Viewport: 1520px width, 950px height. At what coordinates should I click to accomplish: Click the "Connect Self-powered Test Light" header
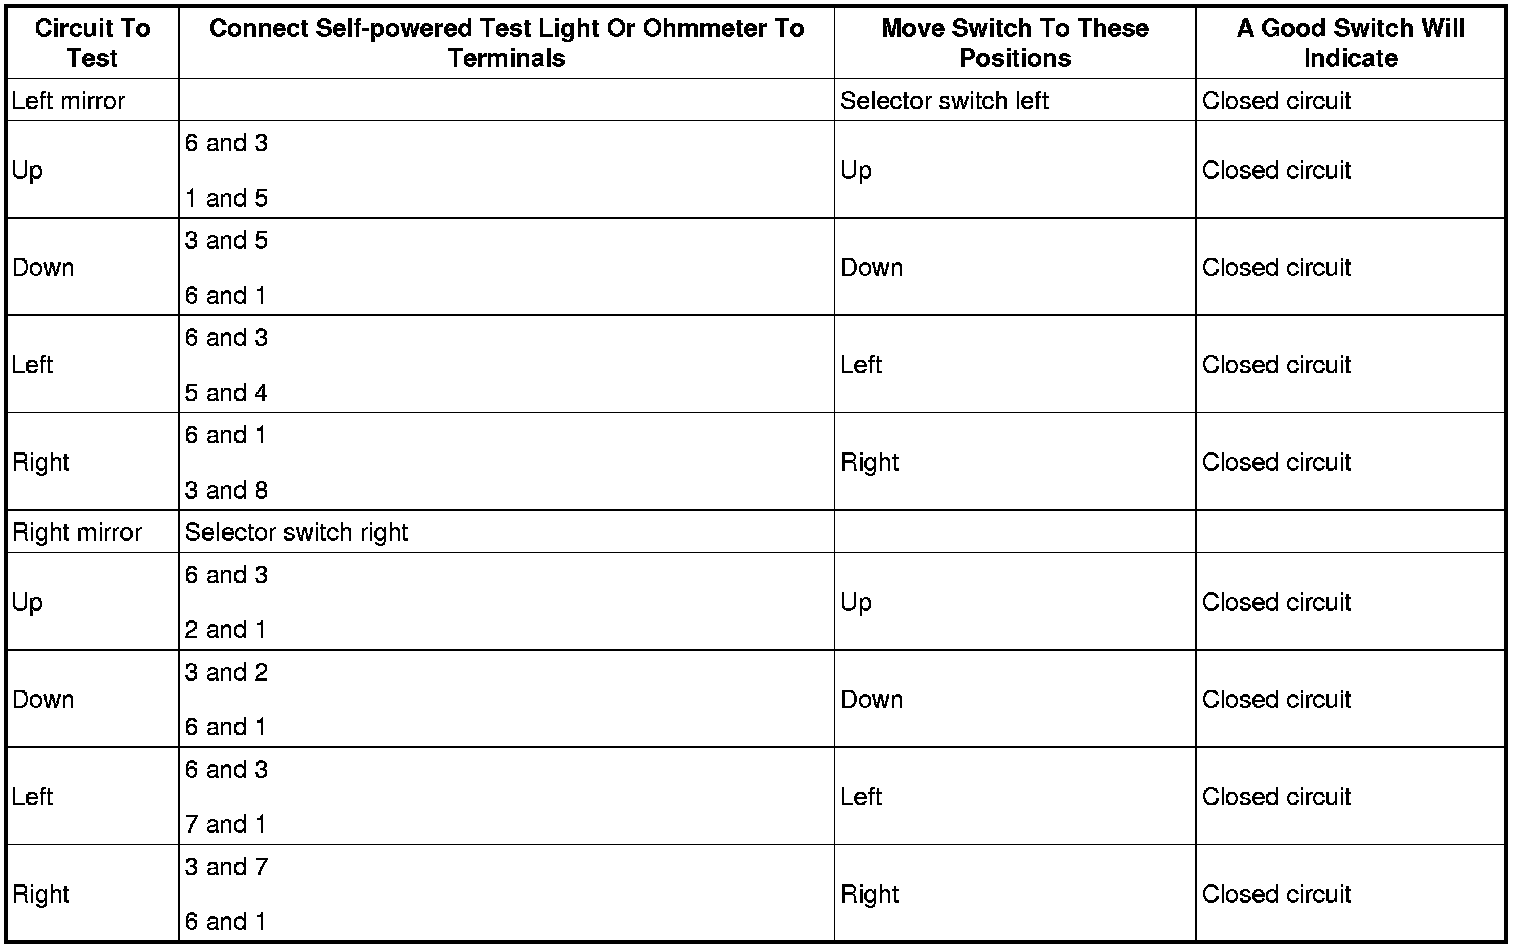pyautogui.click(x=506, y=43)
